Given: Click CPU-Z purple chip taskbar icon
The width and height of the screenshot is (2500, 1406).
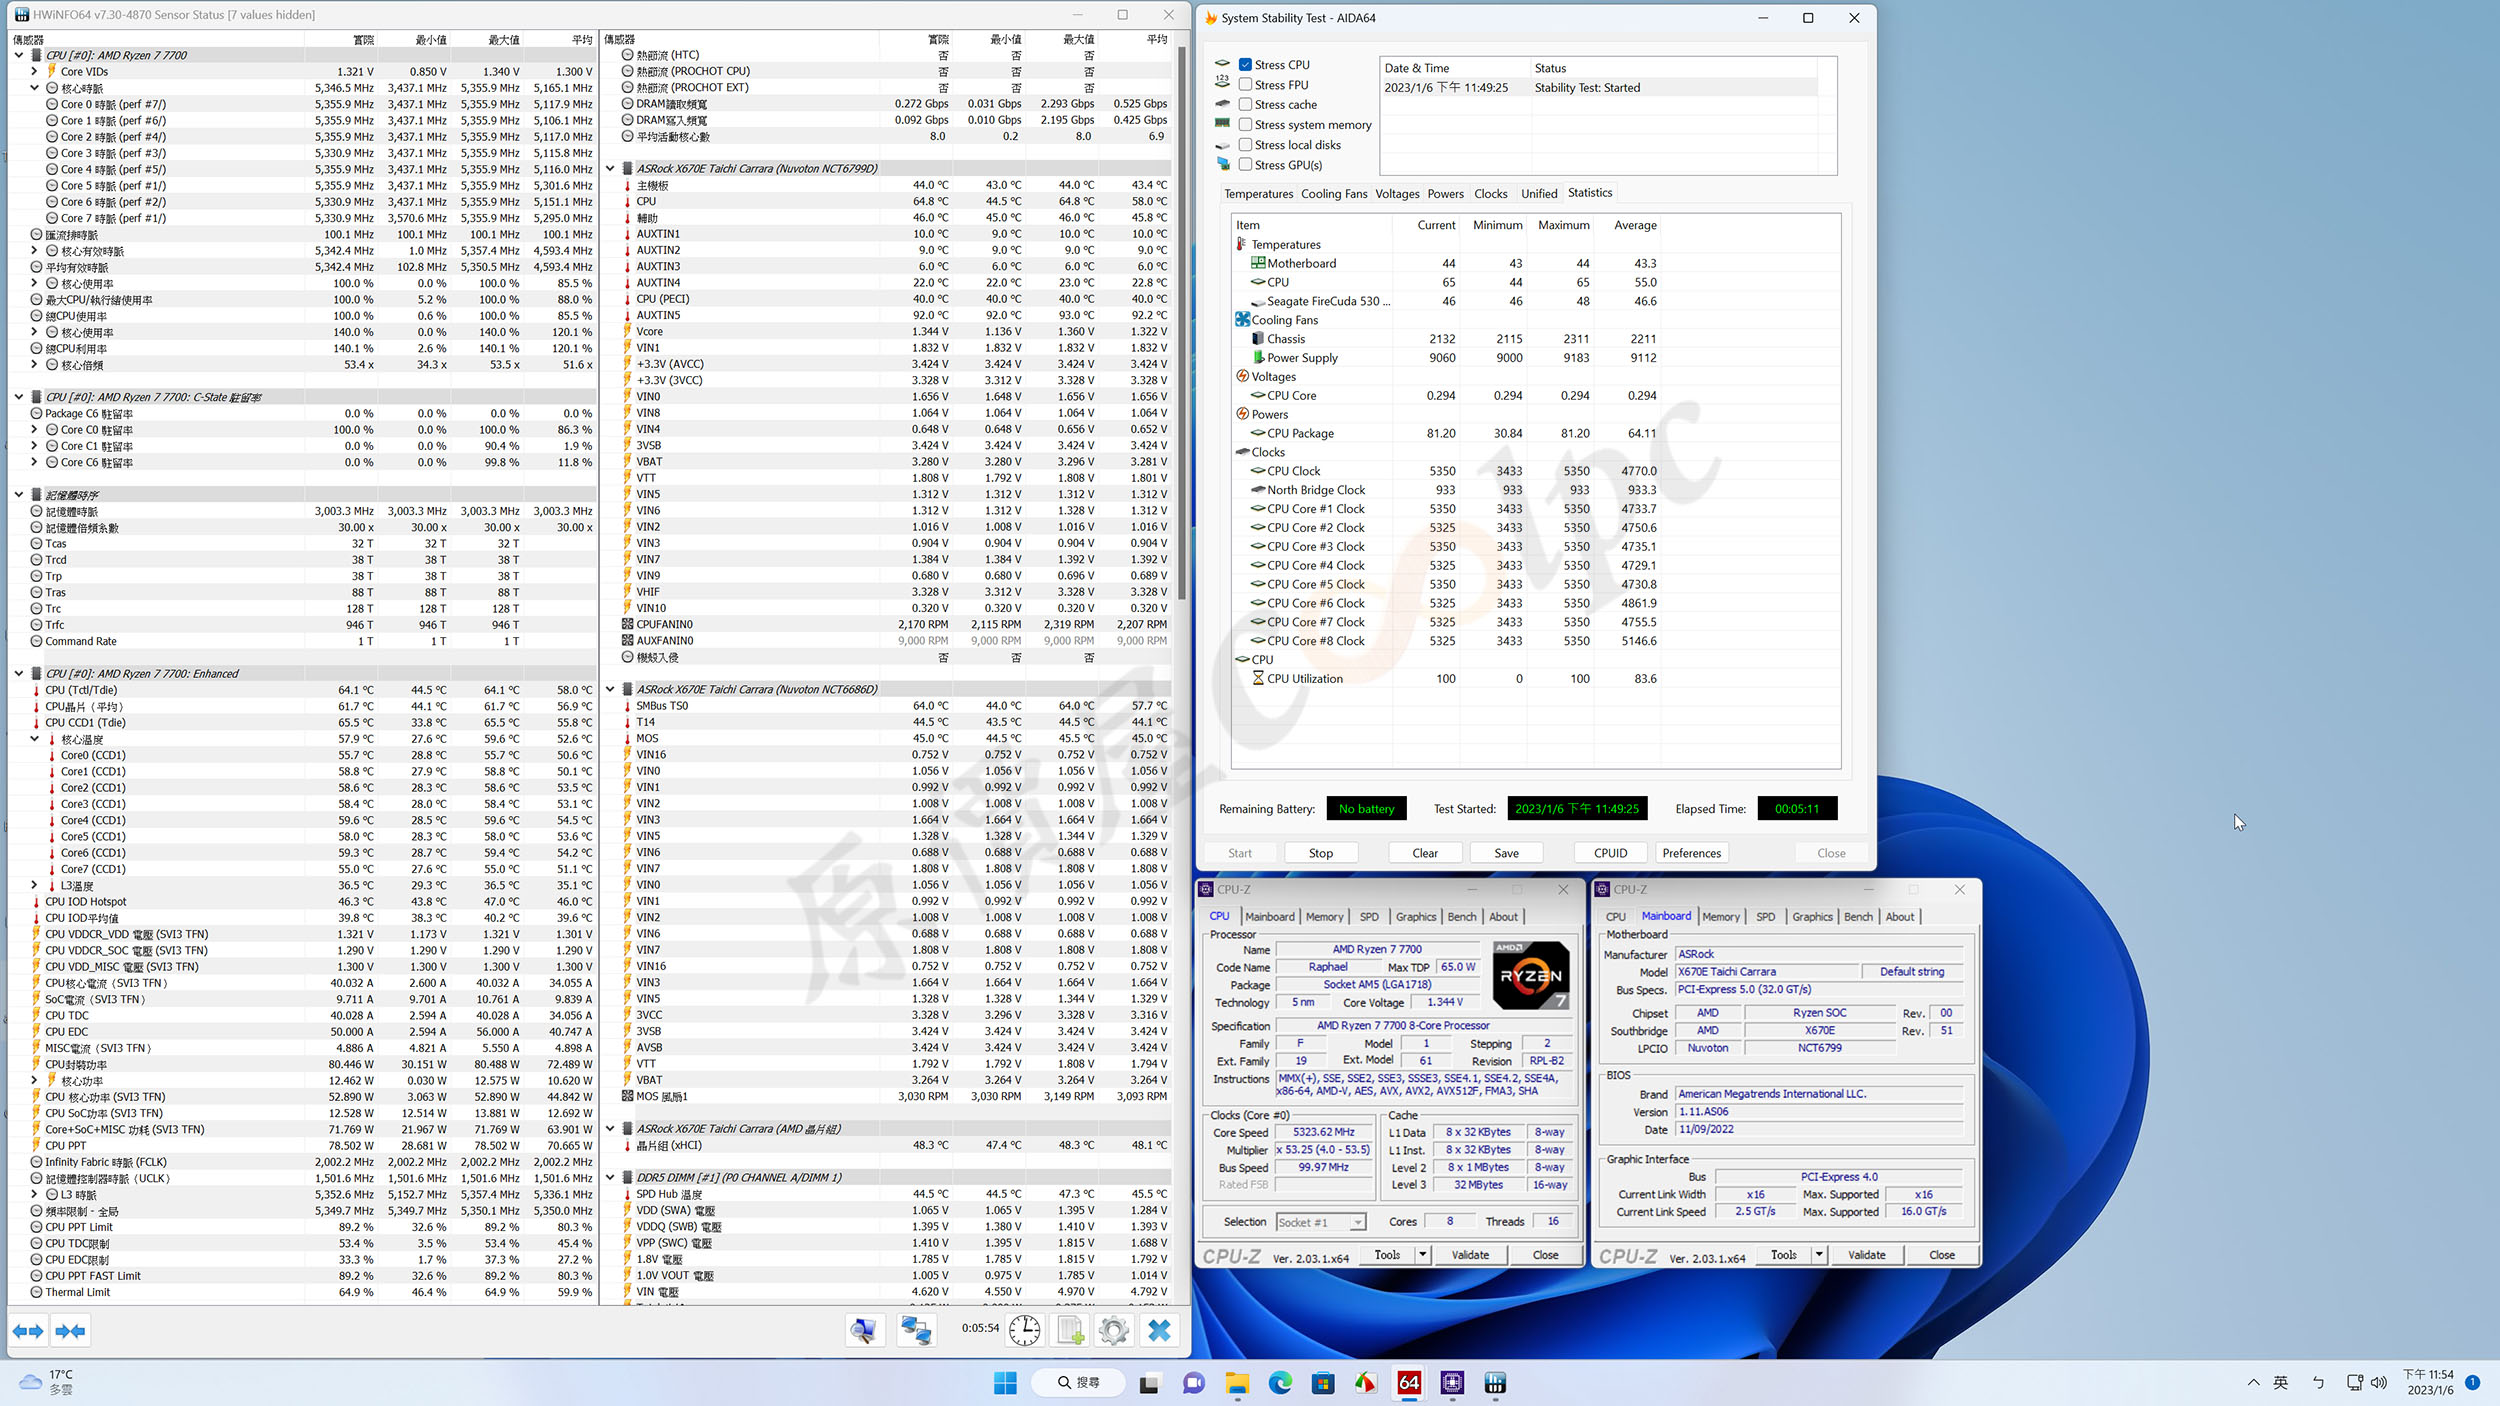Looking at the screenshot, I should point(1452,1383).
